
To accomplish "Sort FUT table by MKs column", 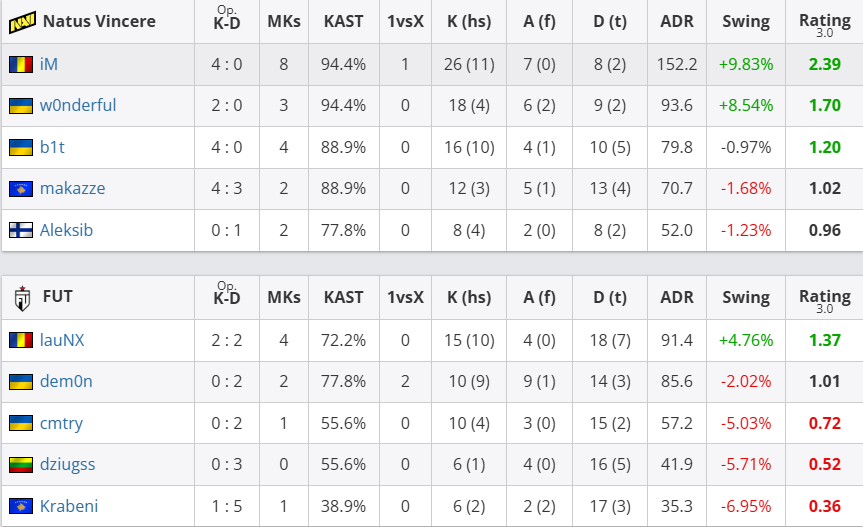I will pos(284,298).
